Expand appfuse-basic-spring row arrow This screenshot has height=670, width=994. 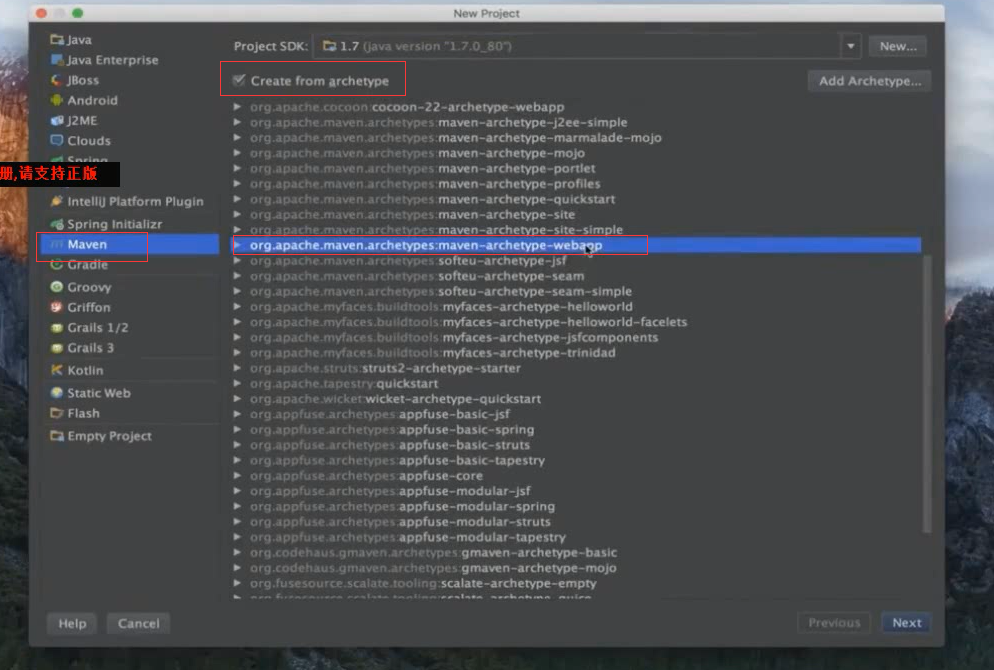(237, 429)
